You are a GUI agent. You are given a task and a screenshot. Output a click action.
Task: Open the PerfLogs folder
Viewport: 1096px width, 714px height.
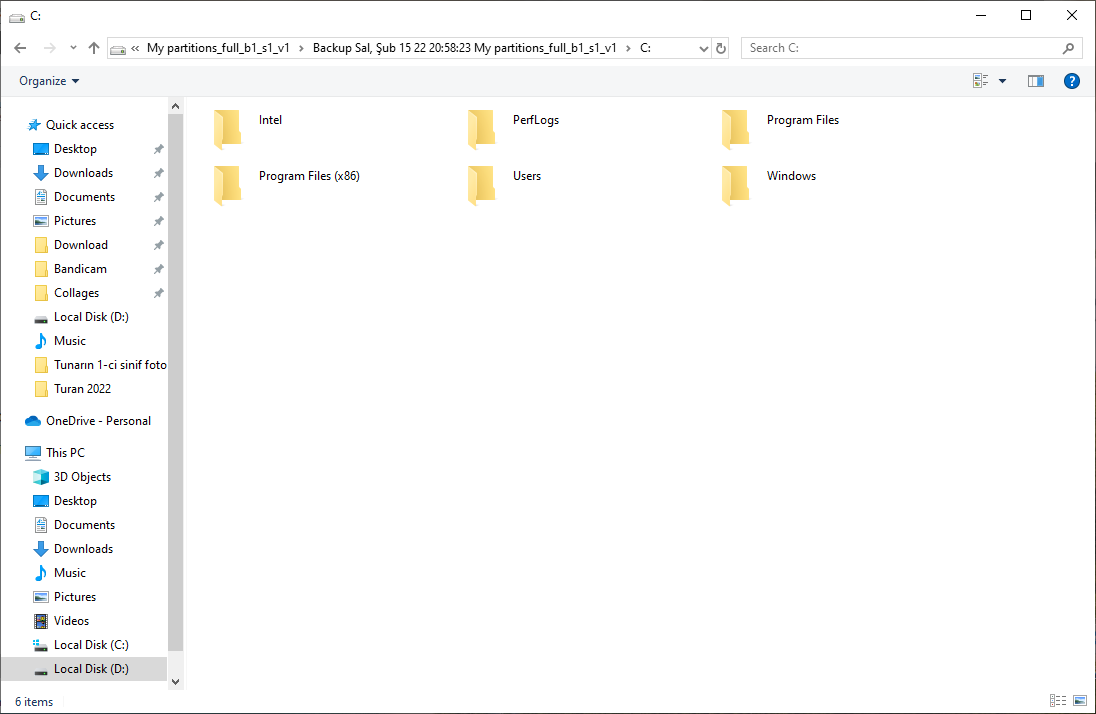click(514, 129)
